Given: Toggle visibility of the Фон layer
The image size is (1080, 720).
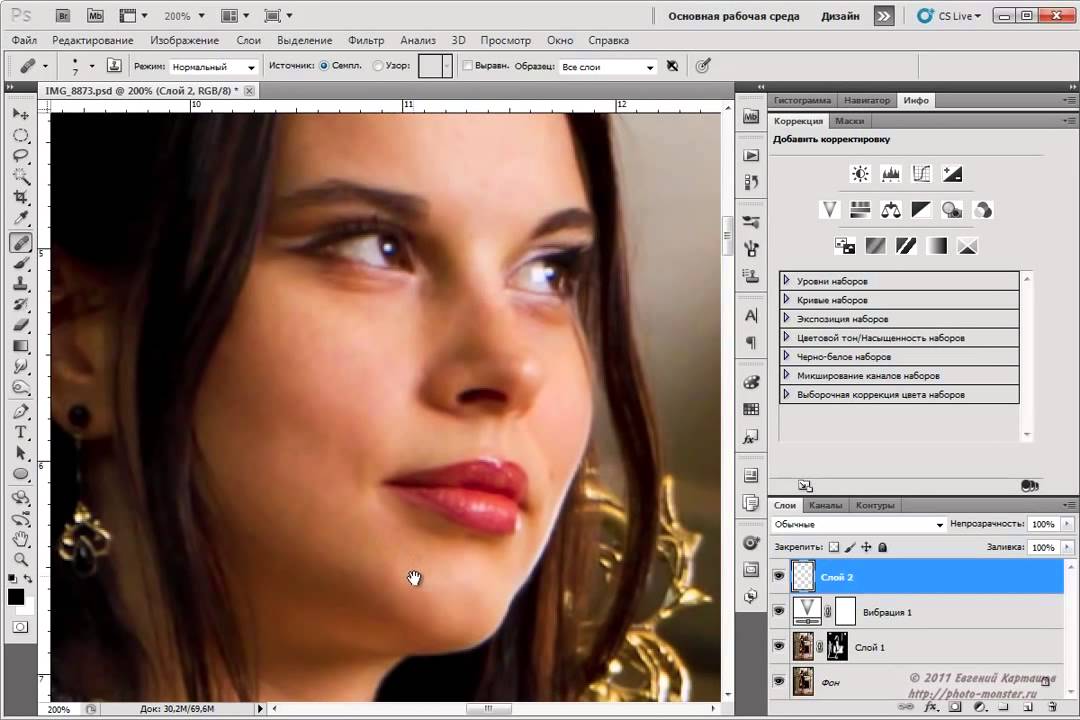Looking at the screenshot, I should (x=779, y=681).
